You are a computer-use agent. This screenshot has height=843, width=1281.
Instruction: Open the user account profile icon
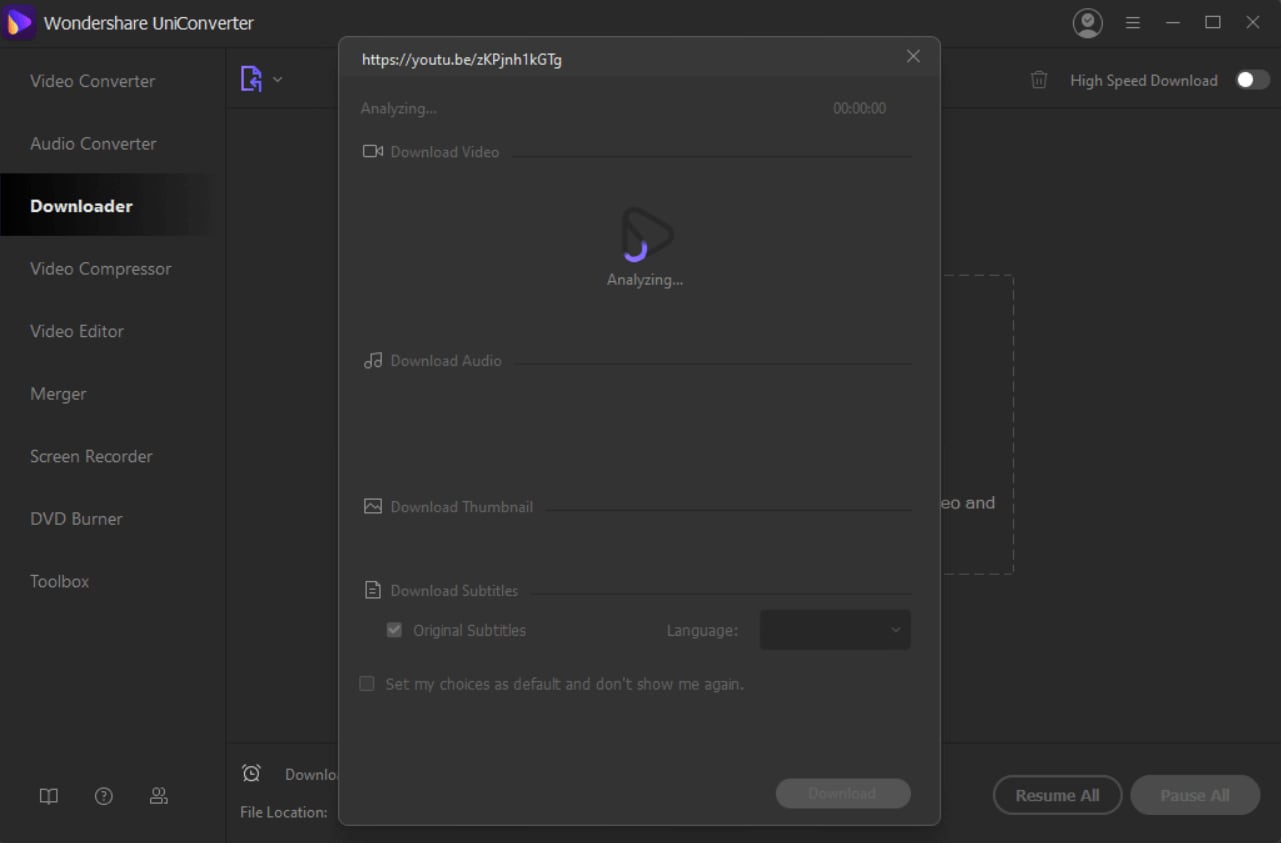(x=1087, y=23)
